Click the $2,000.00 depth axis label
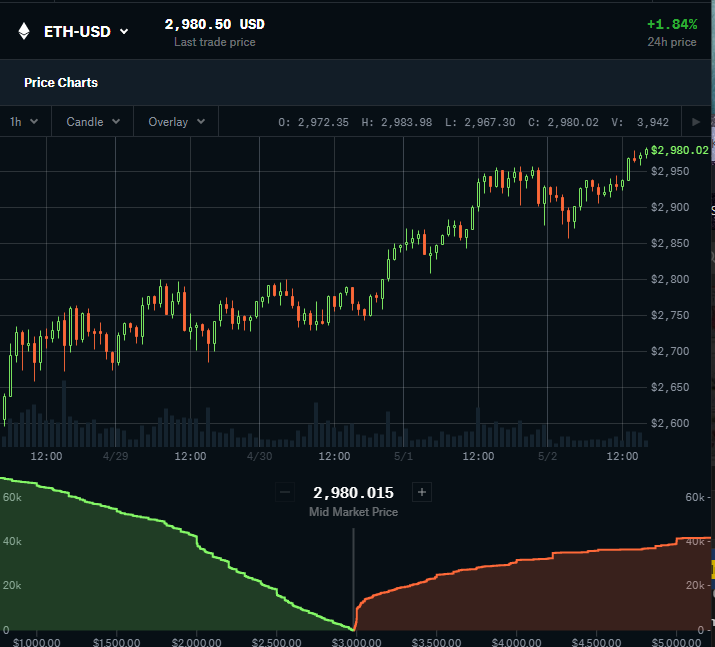 (x=197, y=642)
